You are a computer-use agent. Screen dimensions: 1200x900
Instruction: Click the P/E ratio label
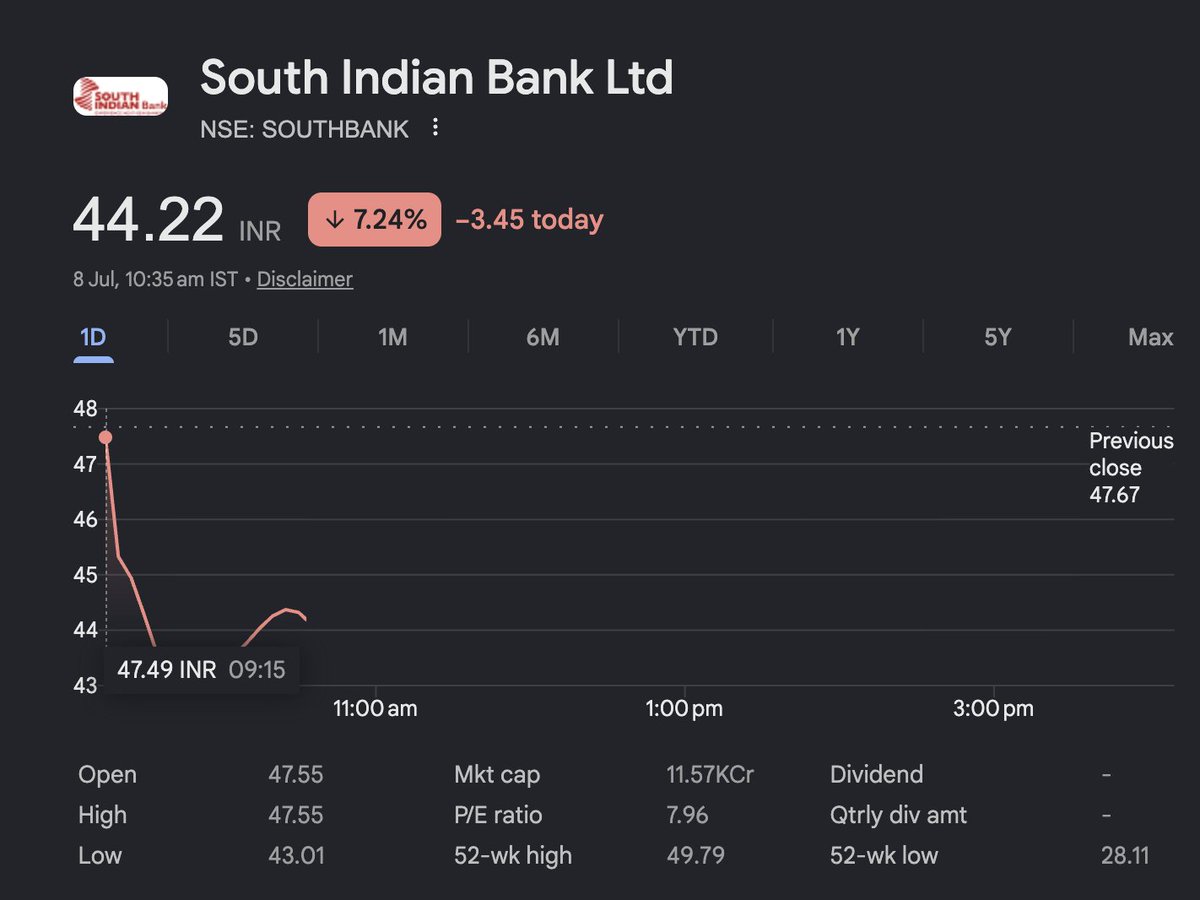[x=498, y=815]
